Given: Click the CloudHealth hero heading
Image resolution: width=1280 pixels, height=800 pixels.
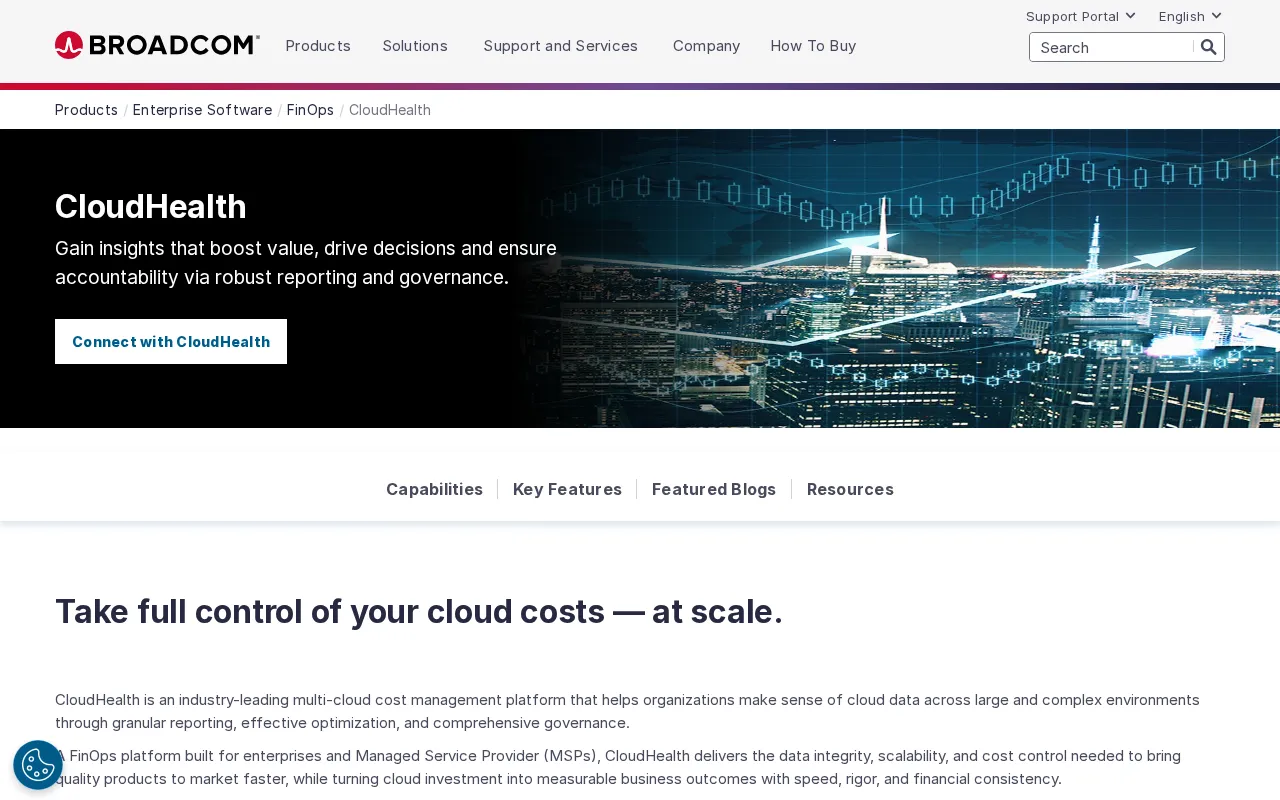Looking at the screenshot, I should click(x=151, y=207).
